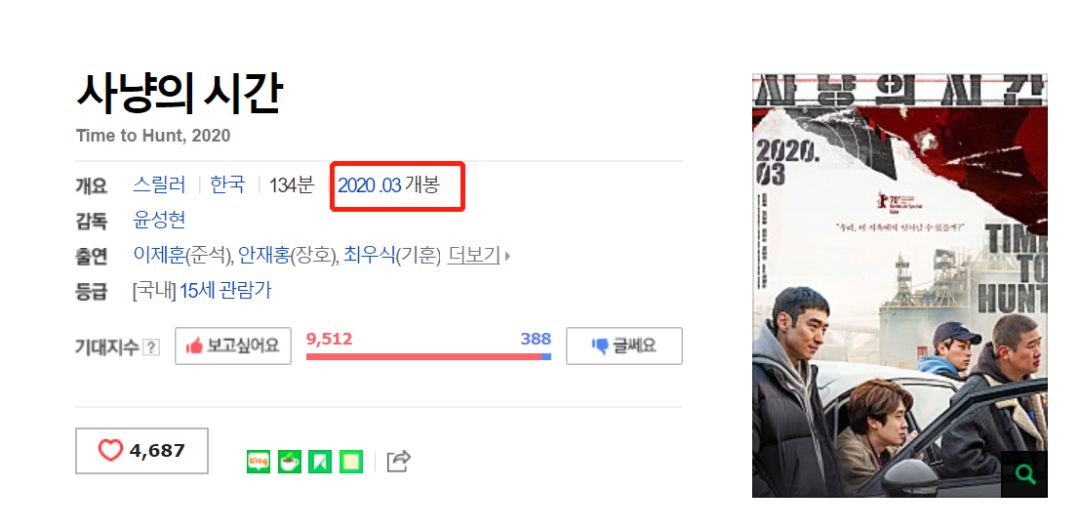Open the external share arrow icon

tap(398, 461)
